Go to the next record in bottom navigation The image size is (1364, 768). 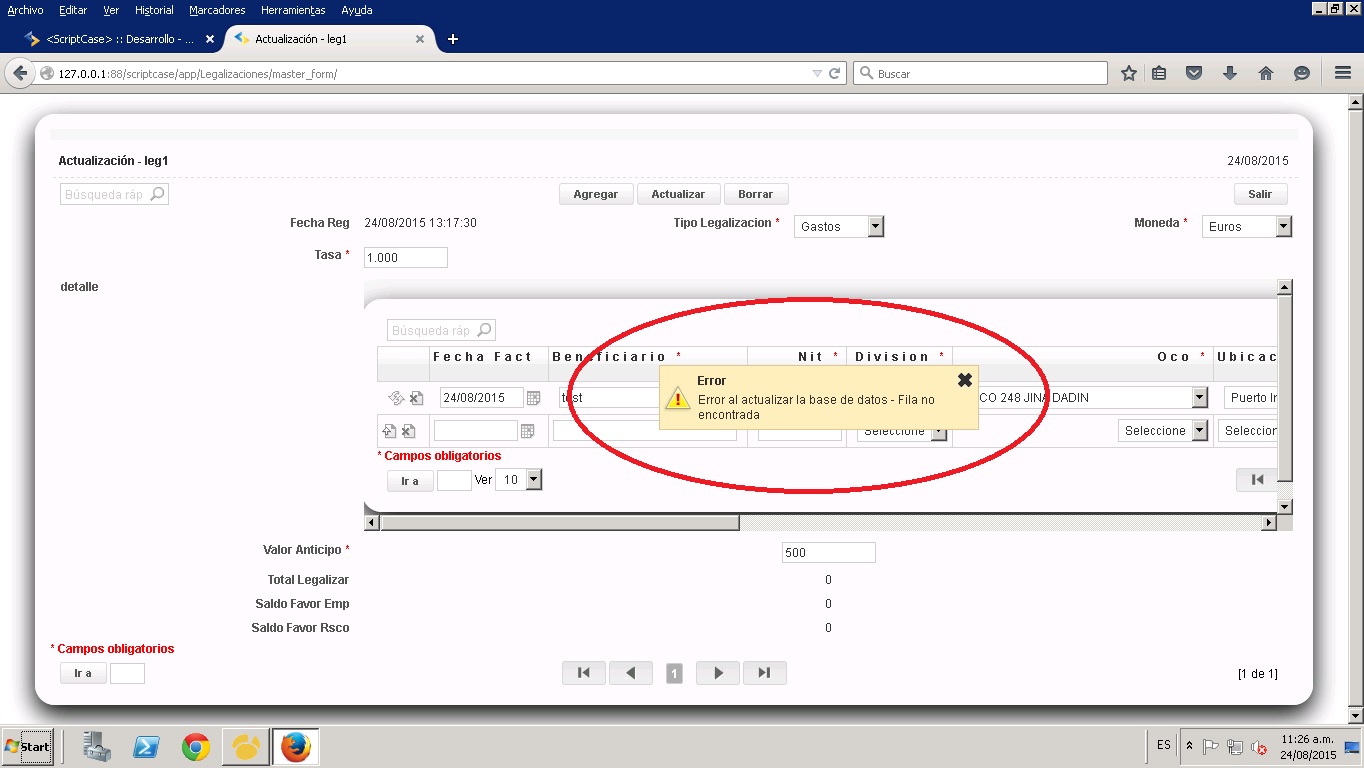[x=718, y=673]
